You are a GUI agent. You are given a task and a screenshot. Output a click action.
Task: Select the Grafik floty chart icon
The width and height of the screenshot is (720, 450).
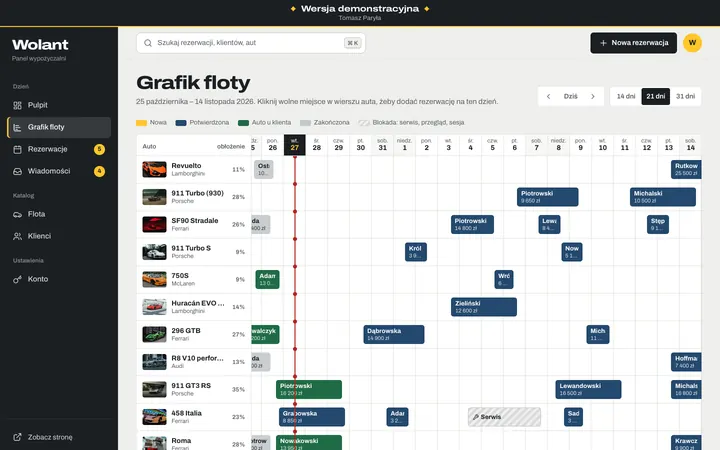(x=17, y=127)
